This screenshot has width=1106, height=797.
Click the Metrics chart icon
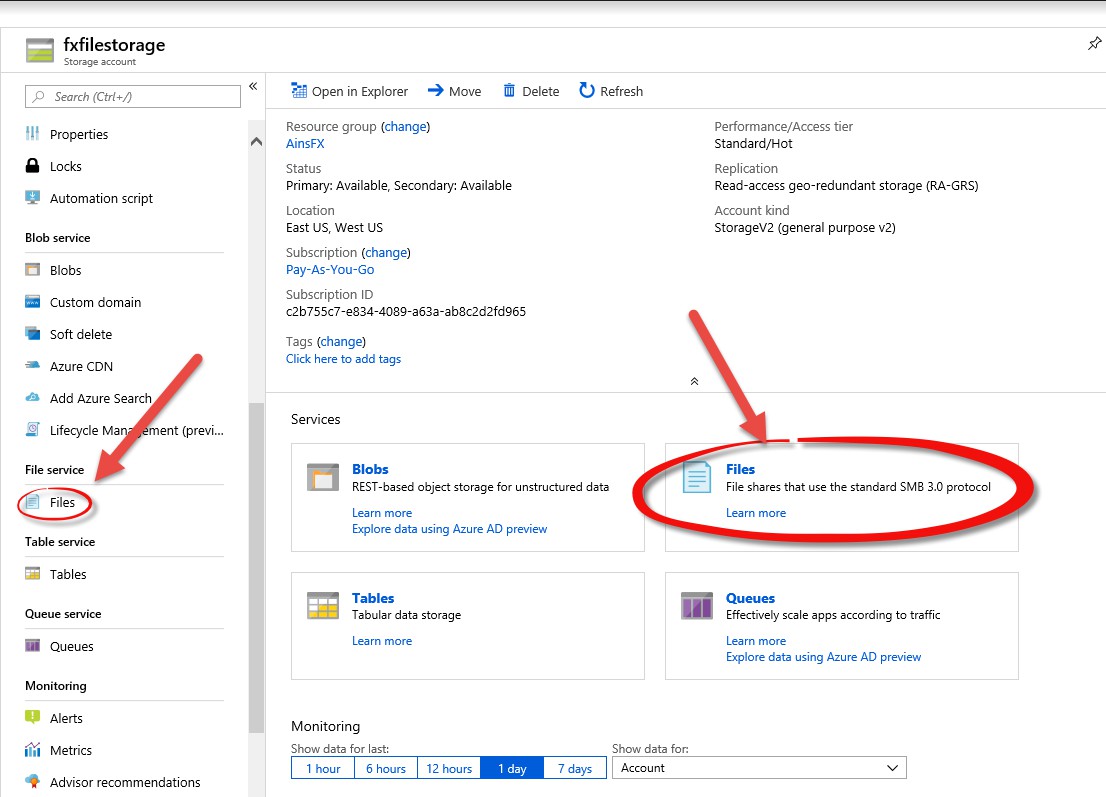pos(32,749)
